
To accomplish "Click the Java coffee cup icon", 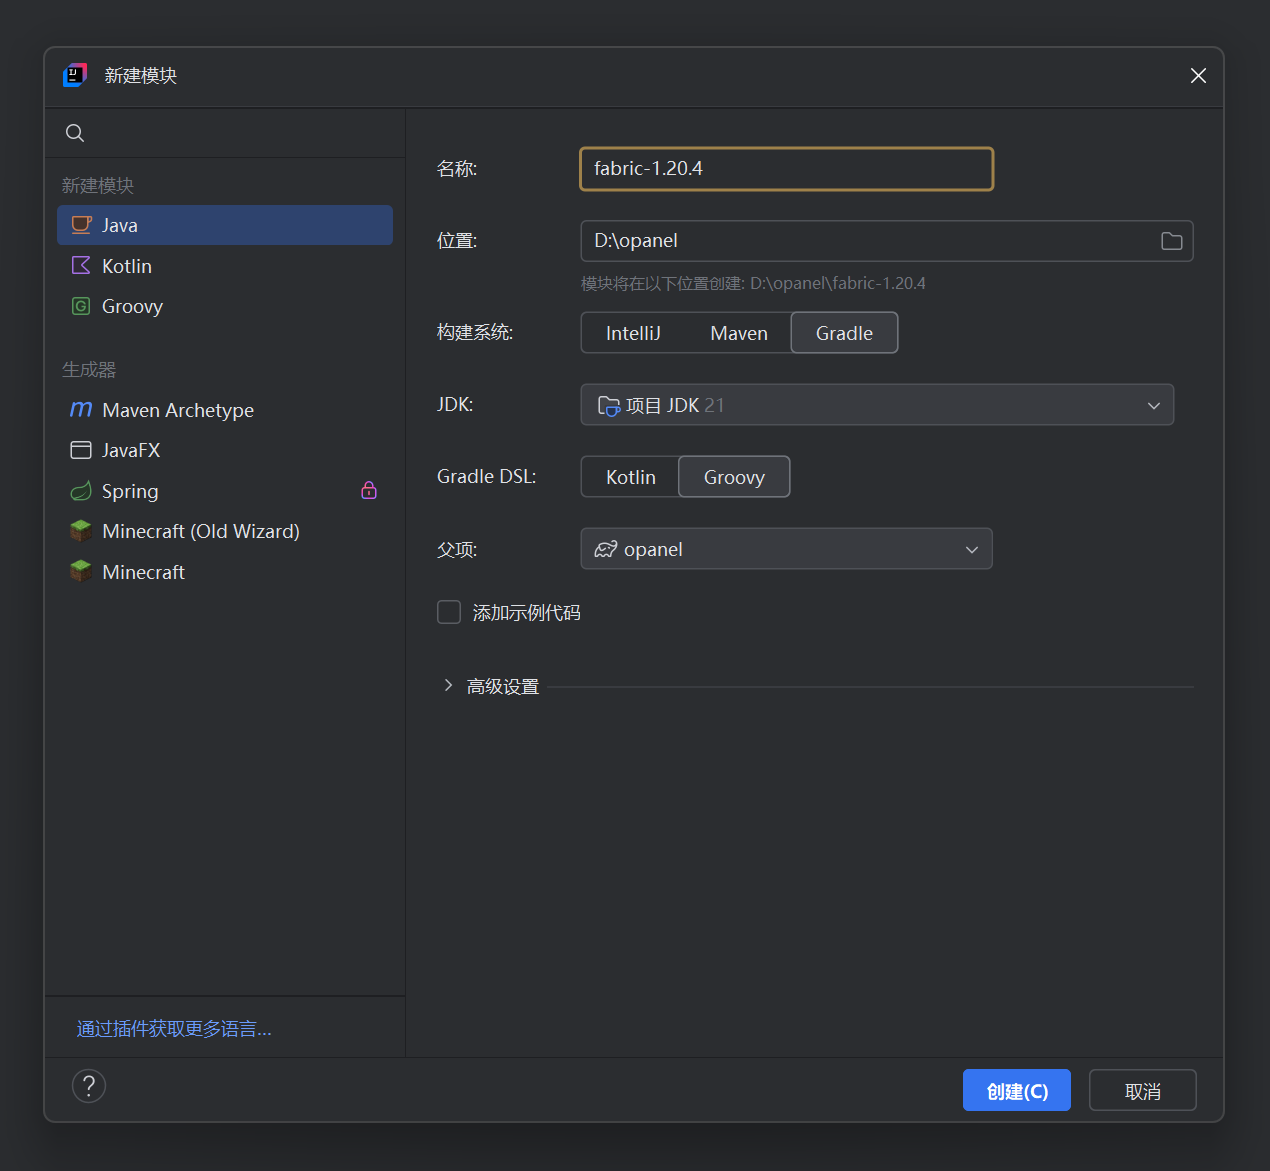I will pos(81,225).
